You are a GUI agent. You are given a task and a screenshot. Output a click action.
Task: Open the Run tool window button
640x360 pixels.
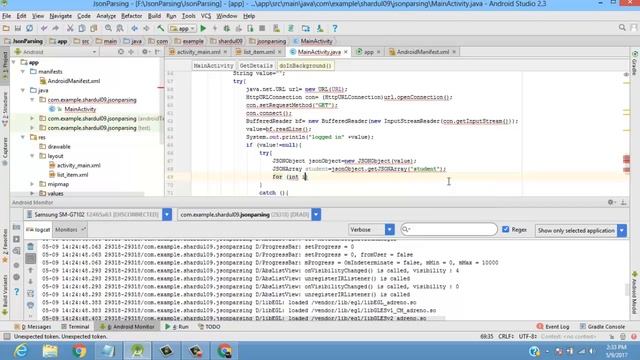click(x=177, y=327)
